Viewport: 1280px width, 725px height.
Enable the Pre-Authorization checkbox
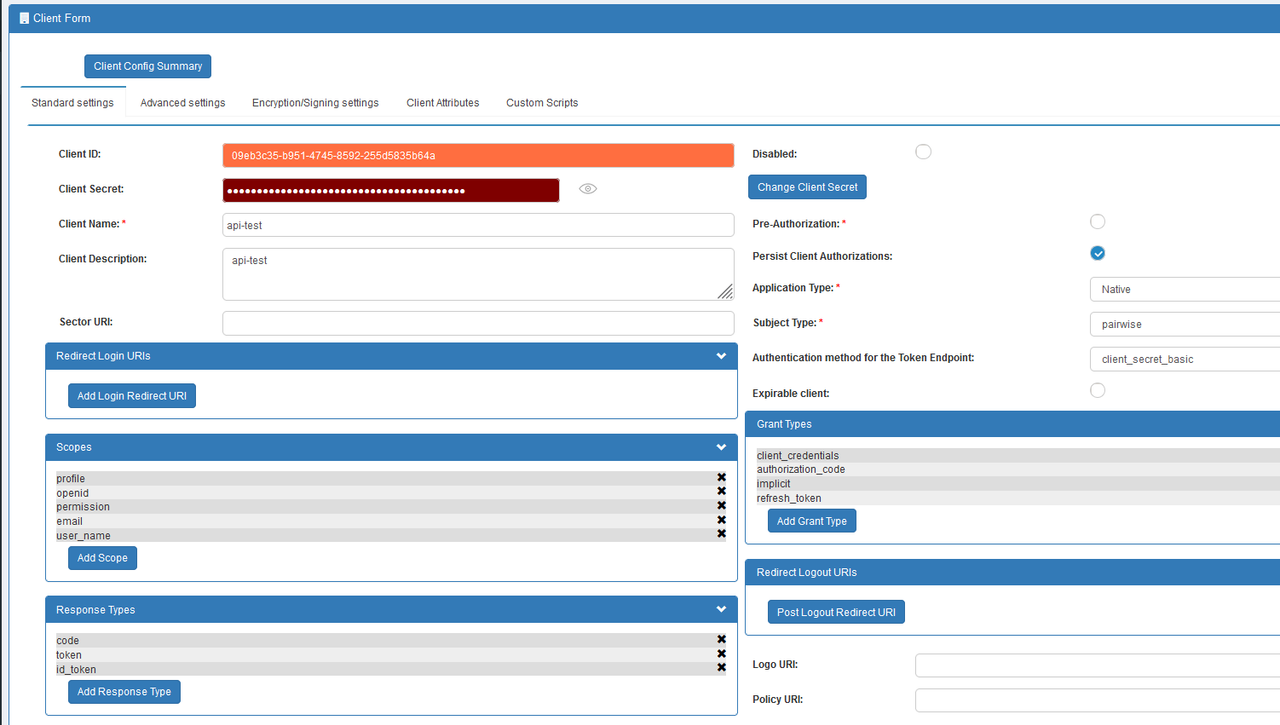(x=1097, y=221)
